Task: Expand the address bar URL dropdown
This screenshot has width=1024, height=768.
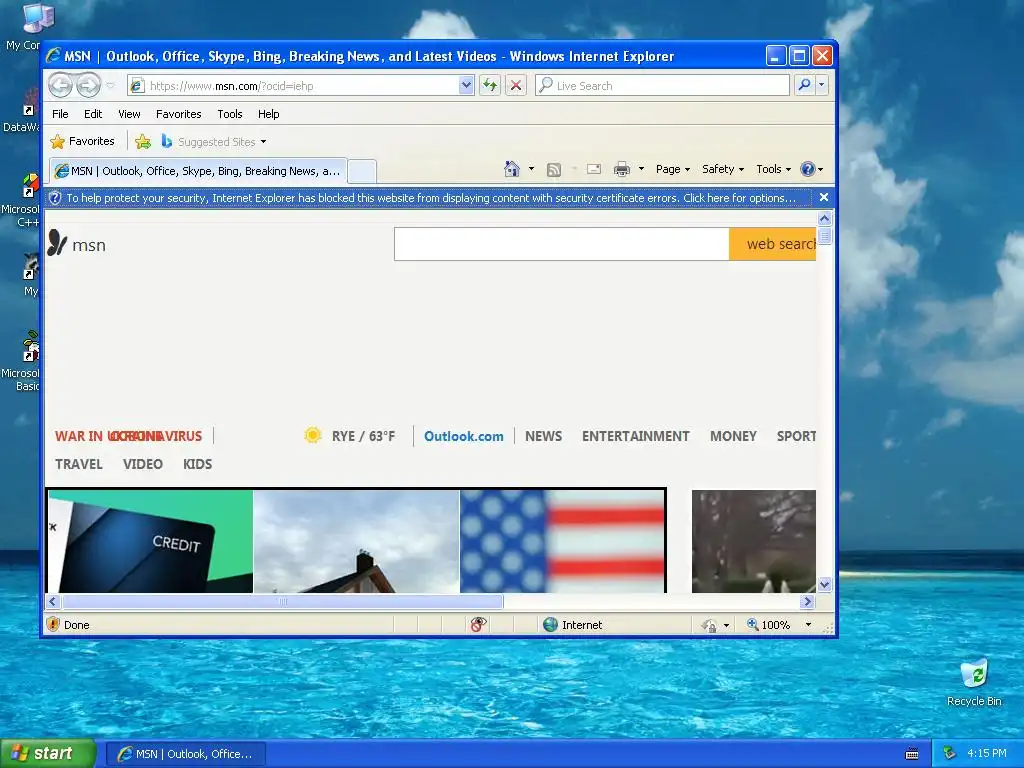Action: coord(466,85)
